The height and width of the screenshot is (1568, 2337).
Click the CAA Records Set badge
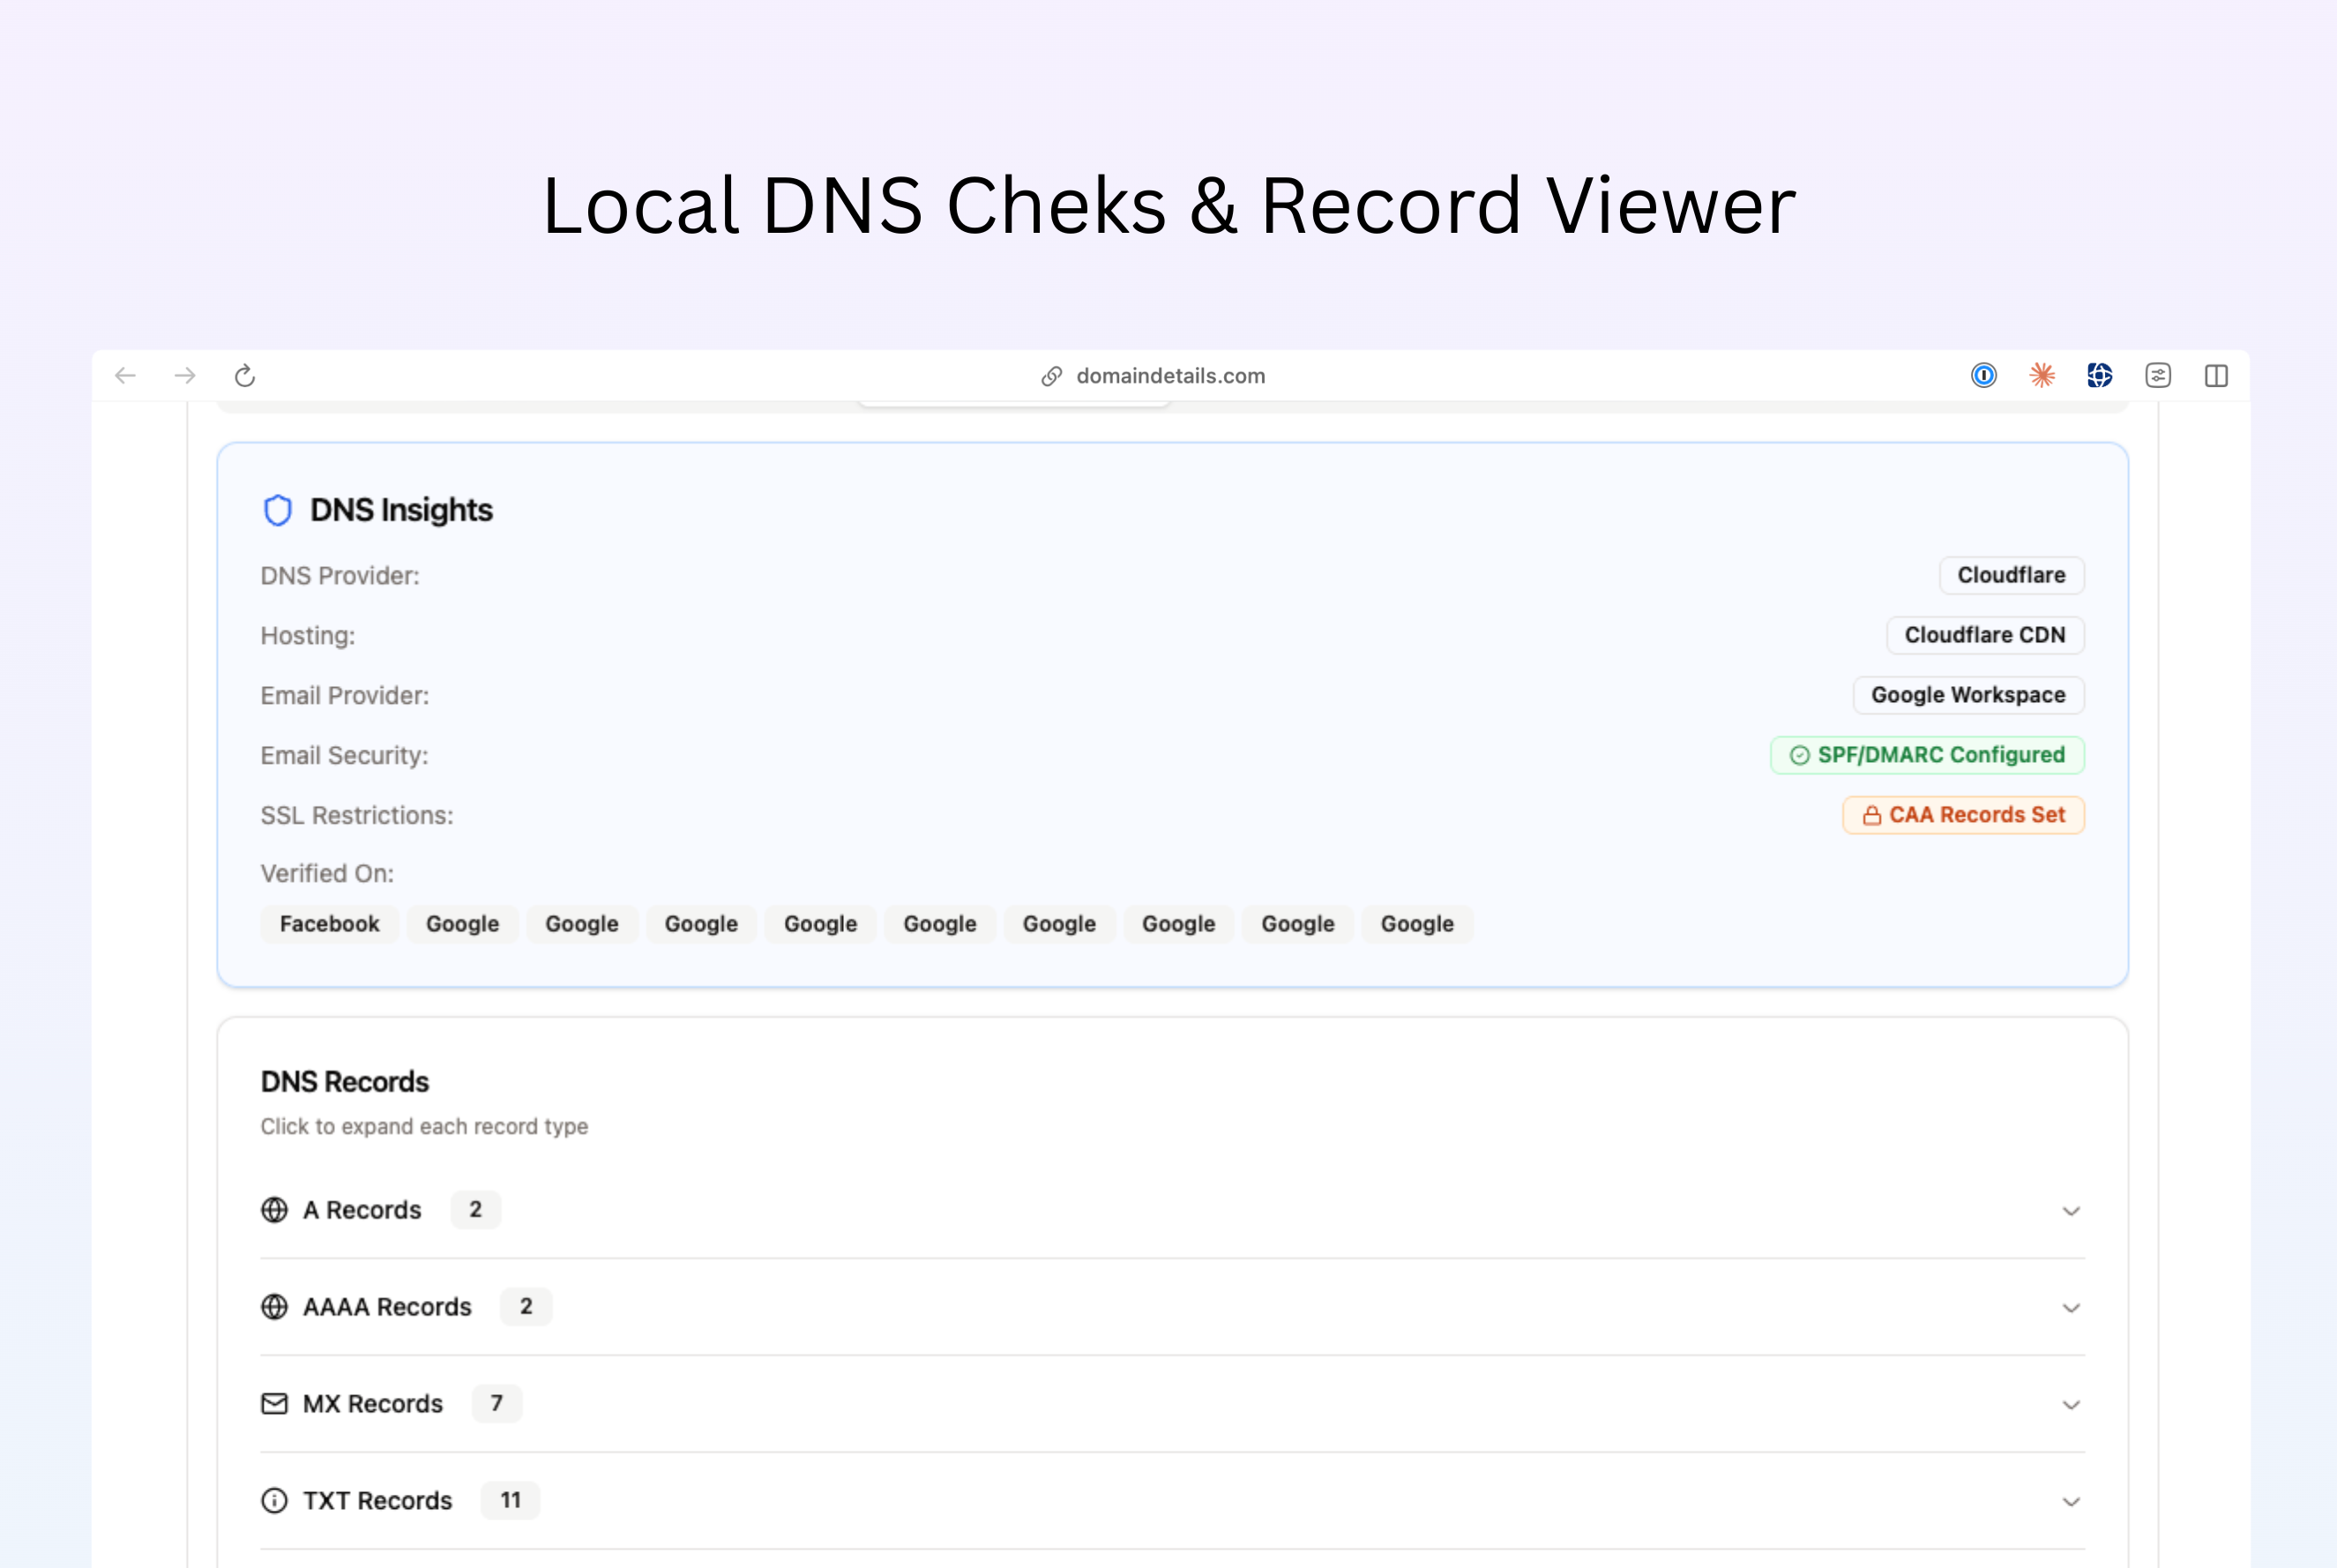[1963, 815]
